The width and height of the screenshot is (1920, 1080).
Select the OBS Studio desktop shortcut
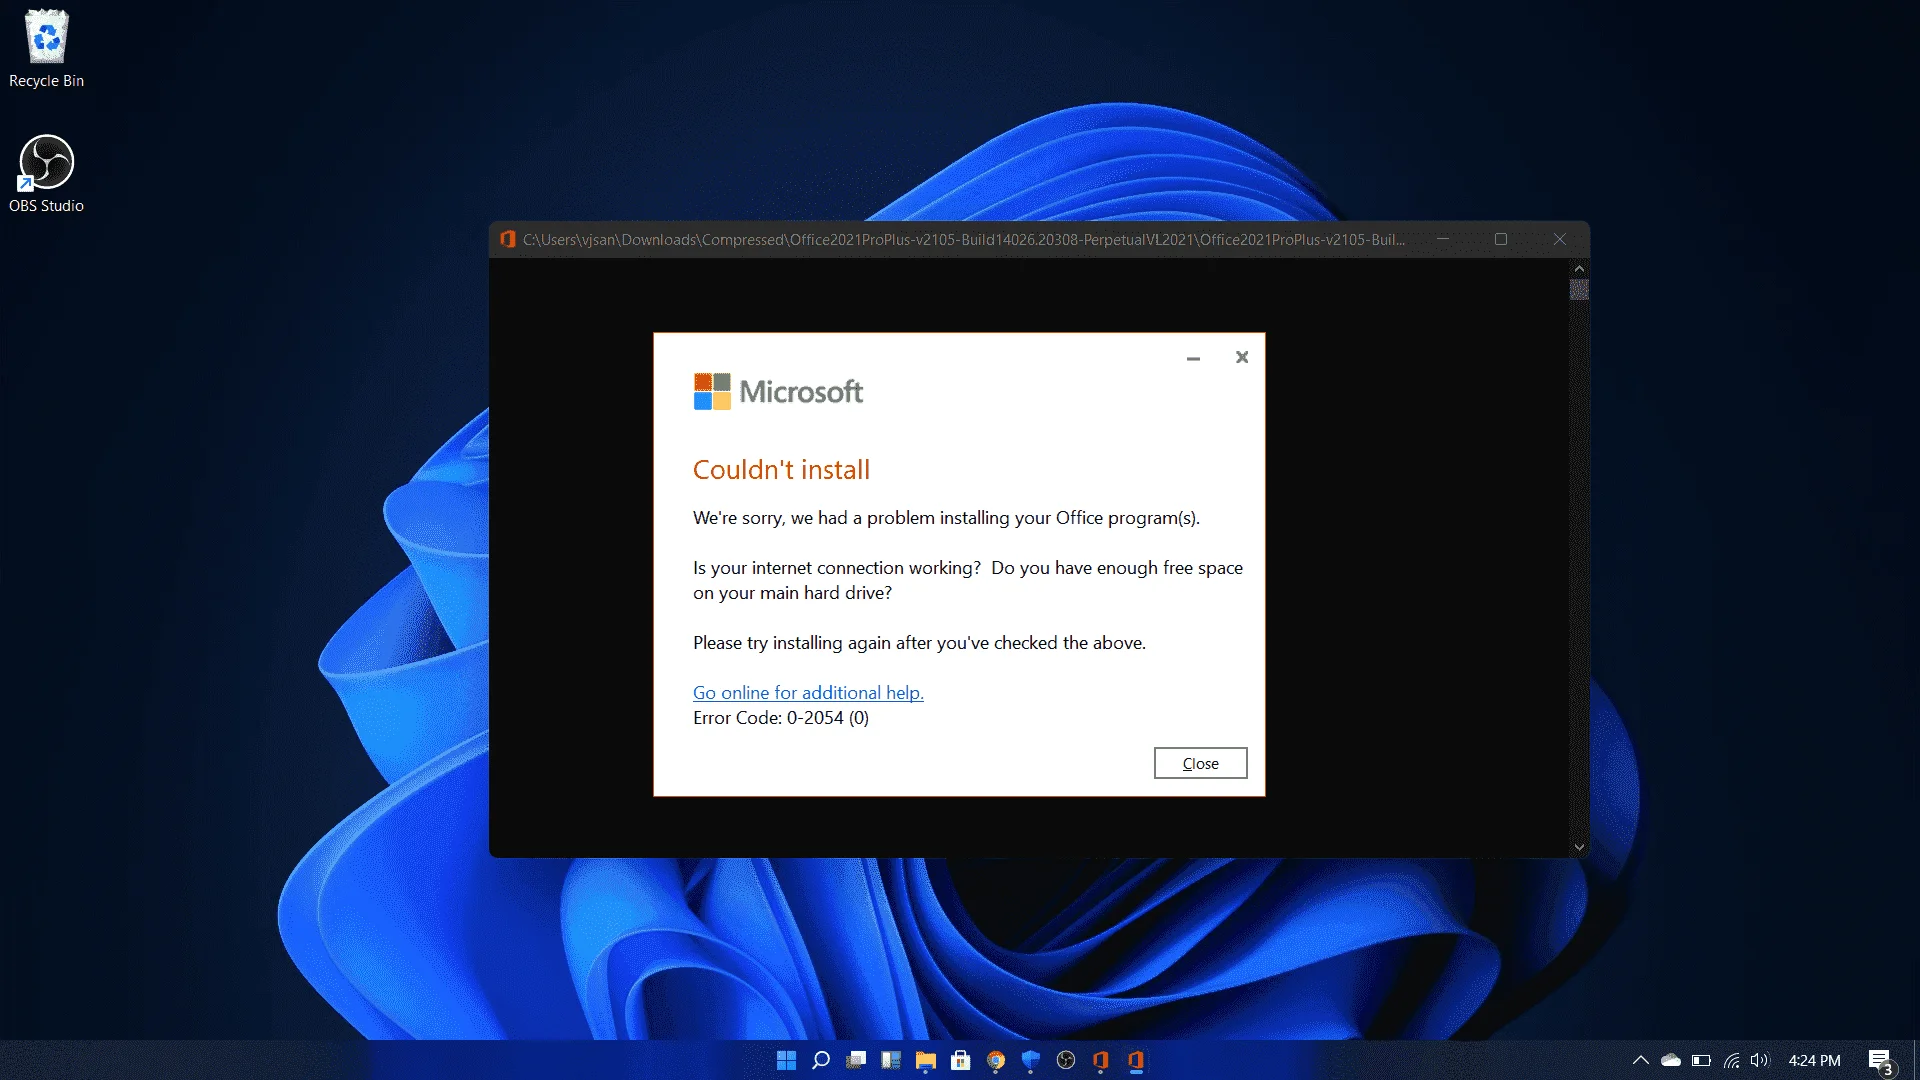46,173
